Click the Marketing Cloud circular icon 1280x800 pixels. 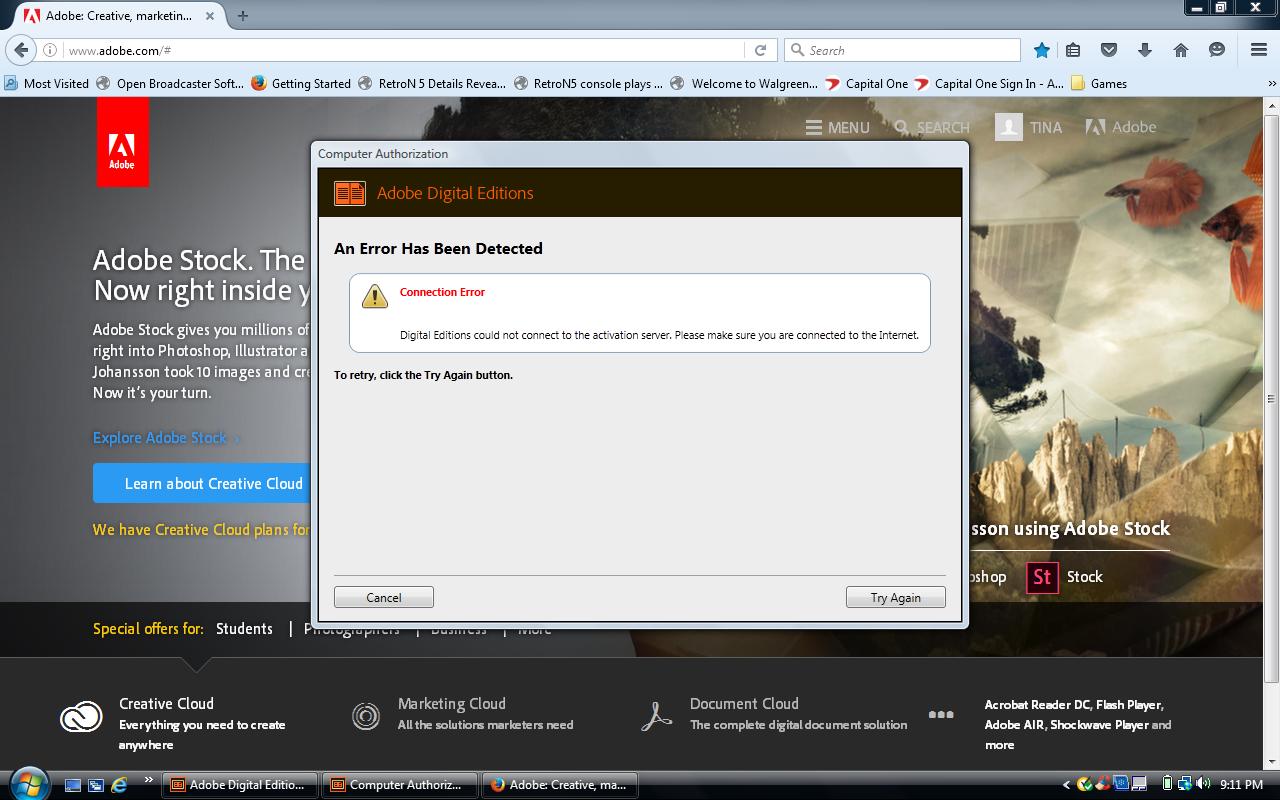click(366, 716)
